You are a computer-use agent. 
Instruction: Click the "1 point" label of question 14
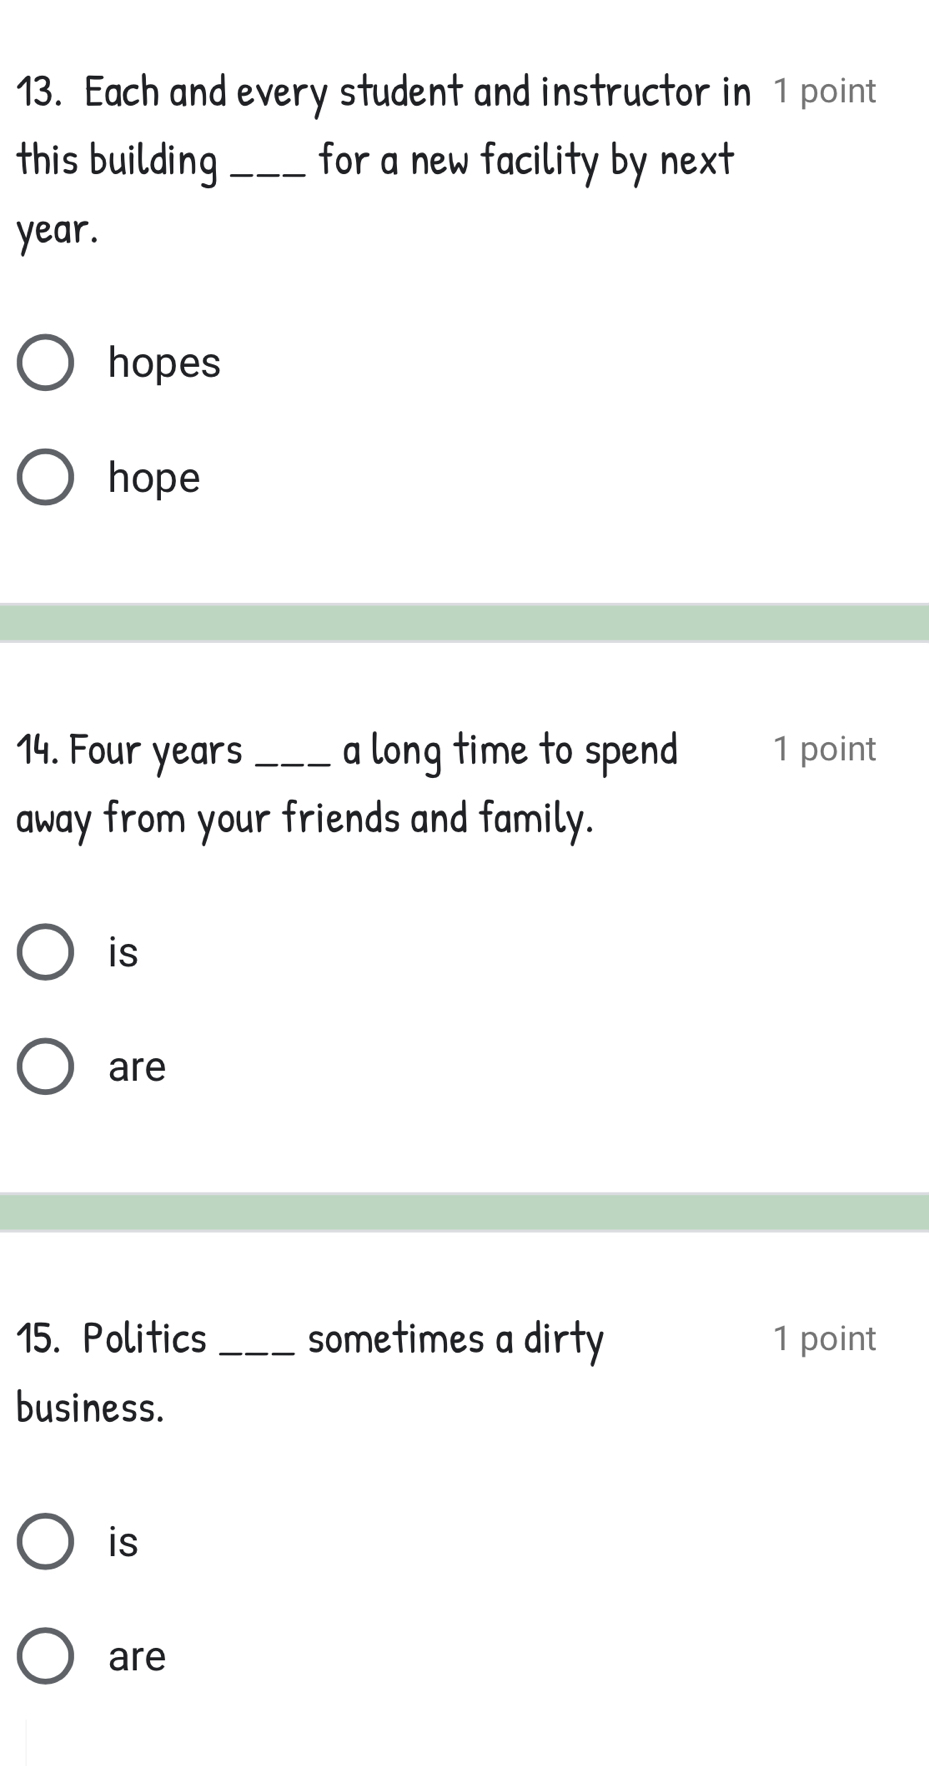(824, 749)
